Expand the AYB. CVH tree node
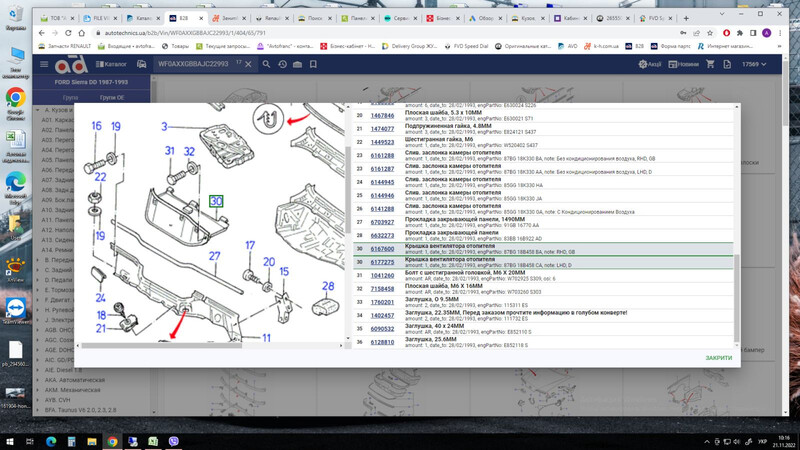This screenshot has height=450, width=800. click(x=38, y=400)
